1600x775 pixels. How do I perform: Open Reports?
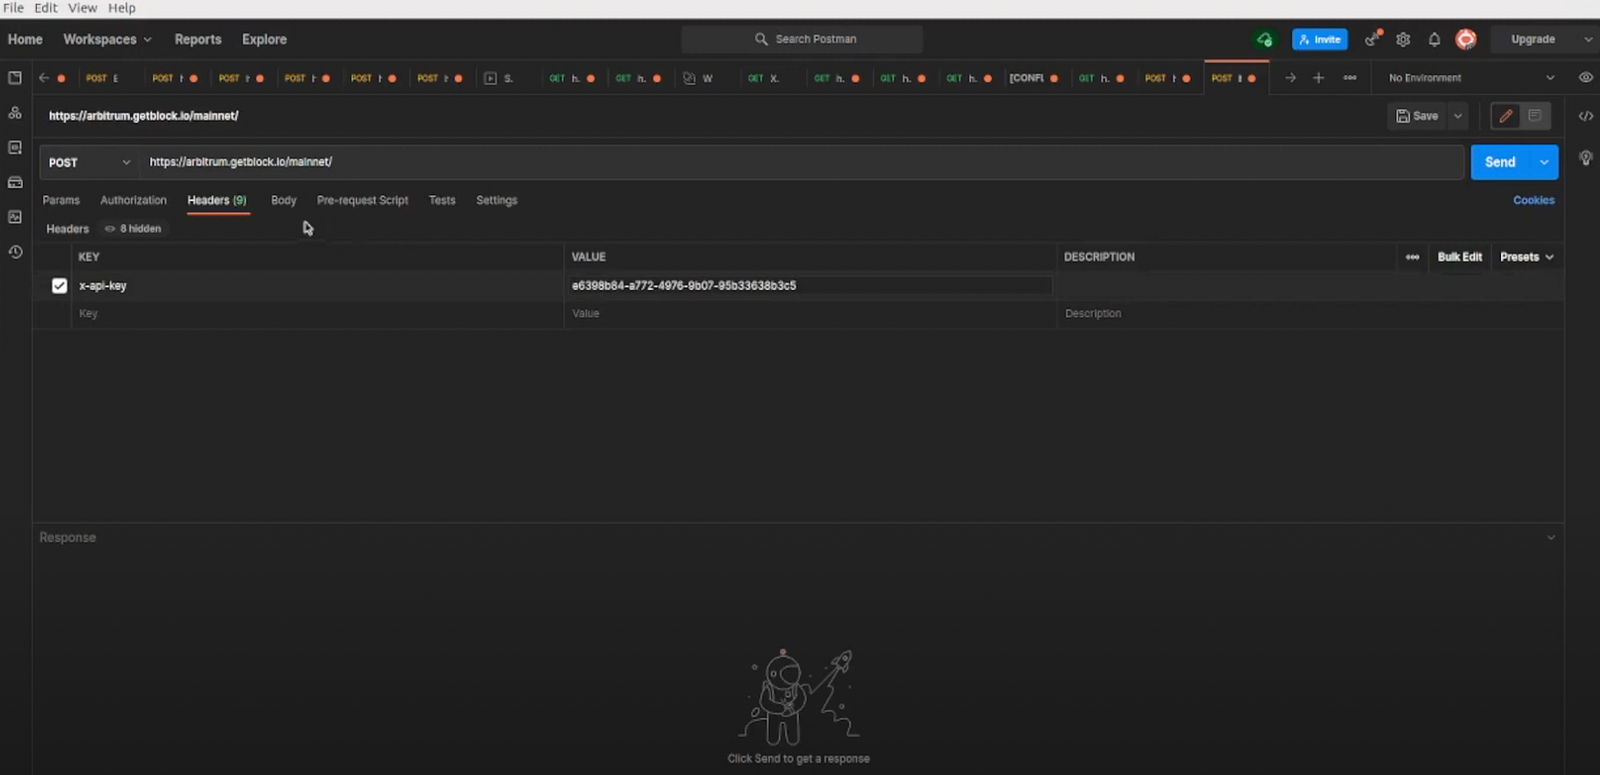pos(198,39)
